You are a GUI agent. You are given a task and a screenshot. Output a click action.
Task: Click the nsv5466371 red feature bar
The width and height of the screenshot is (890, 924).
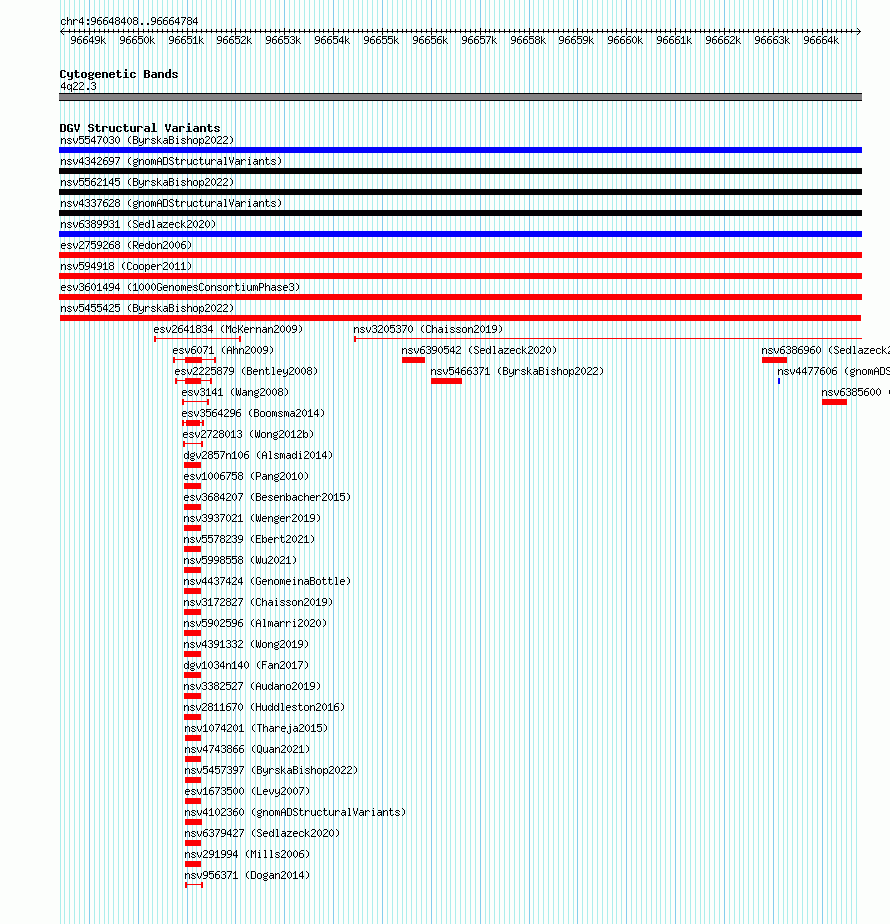click(x=446, y=381)
